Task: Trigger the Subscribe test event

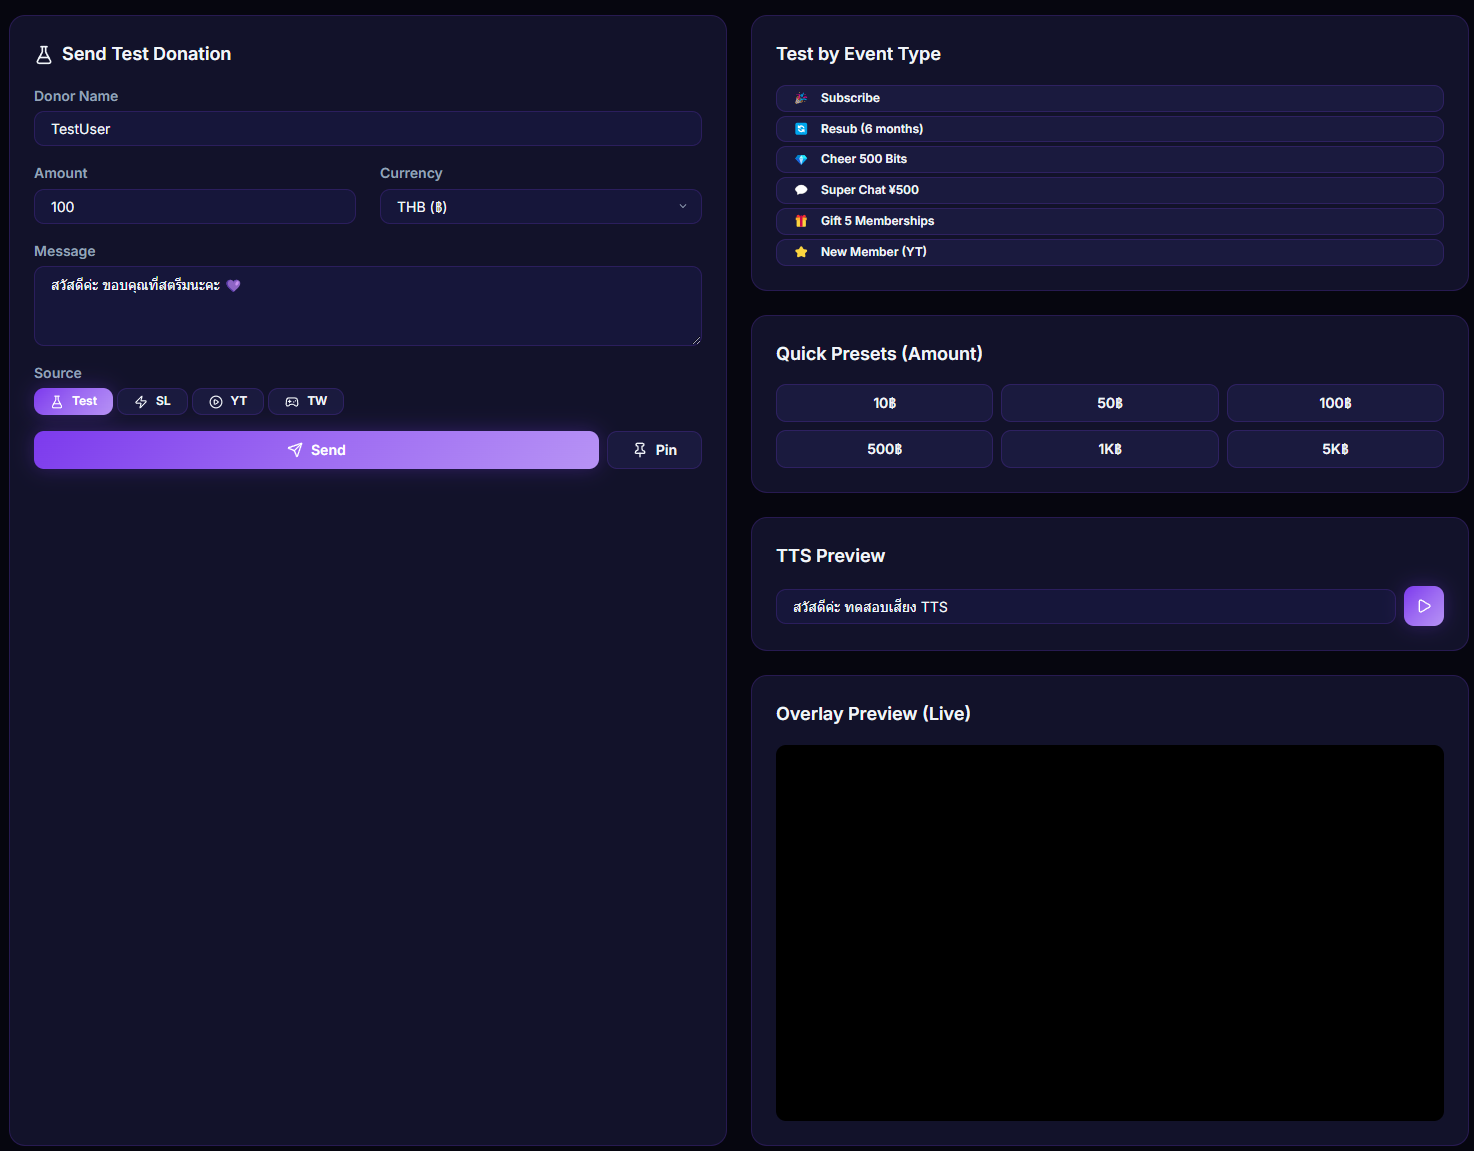Action: (x=1110, y=98)
